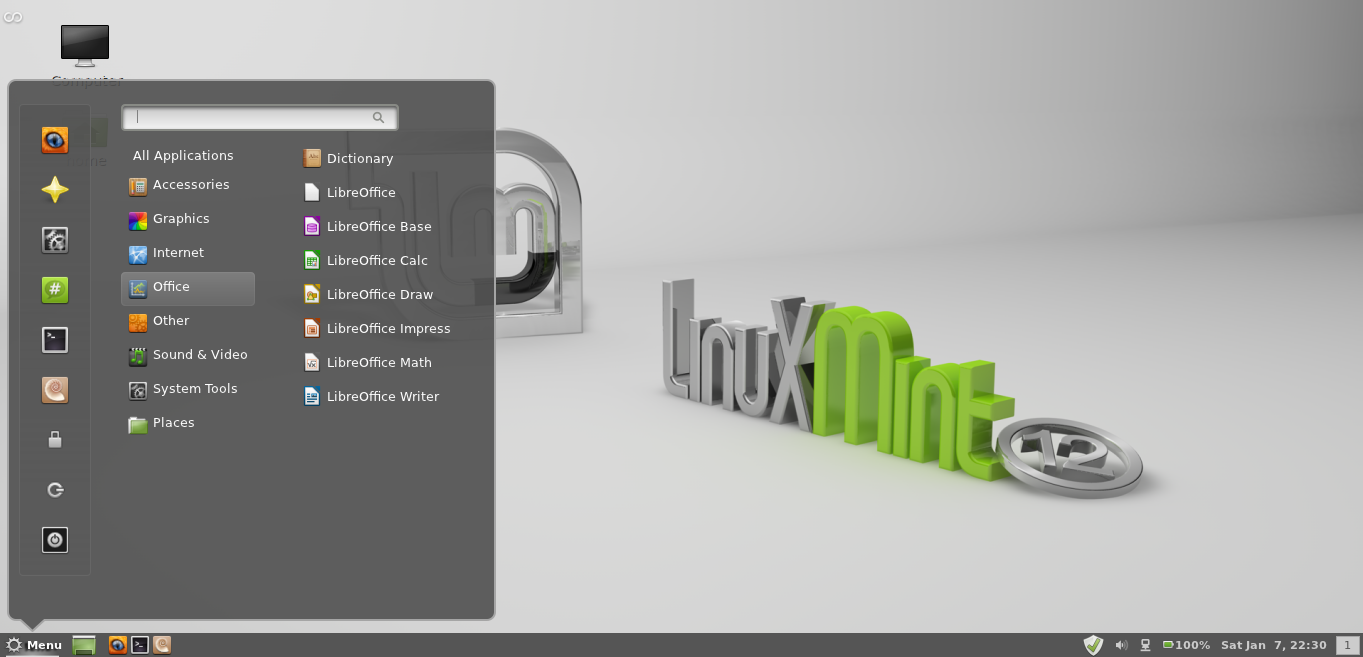Launch the eye-icon browser from the favorites sidebar
Image resolution: width=1363 pixels, height=657 pixels.
(x=55, y=140)
